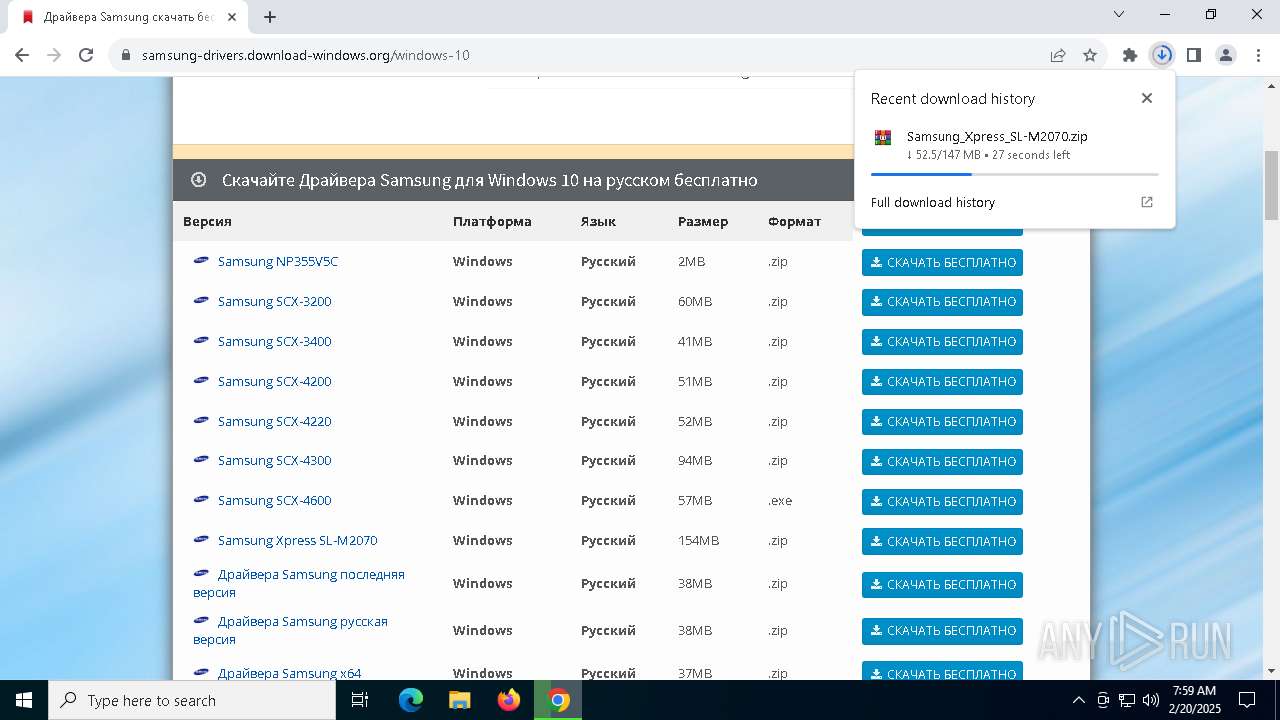Launch Microsoft Edge from the taskbar
Viewport: 1280px width, 720px height.
click(x=411, y=700)
